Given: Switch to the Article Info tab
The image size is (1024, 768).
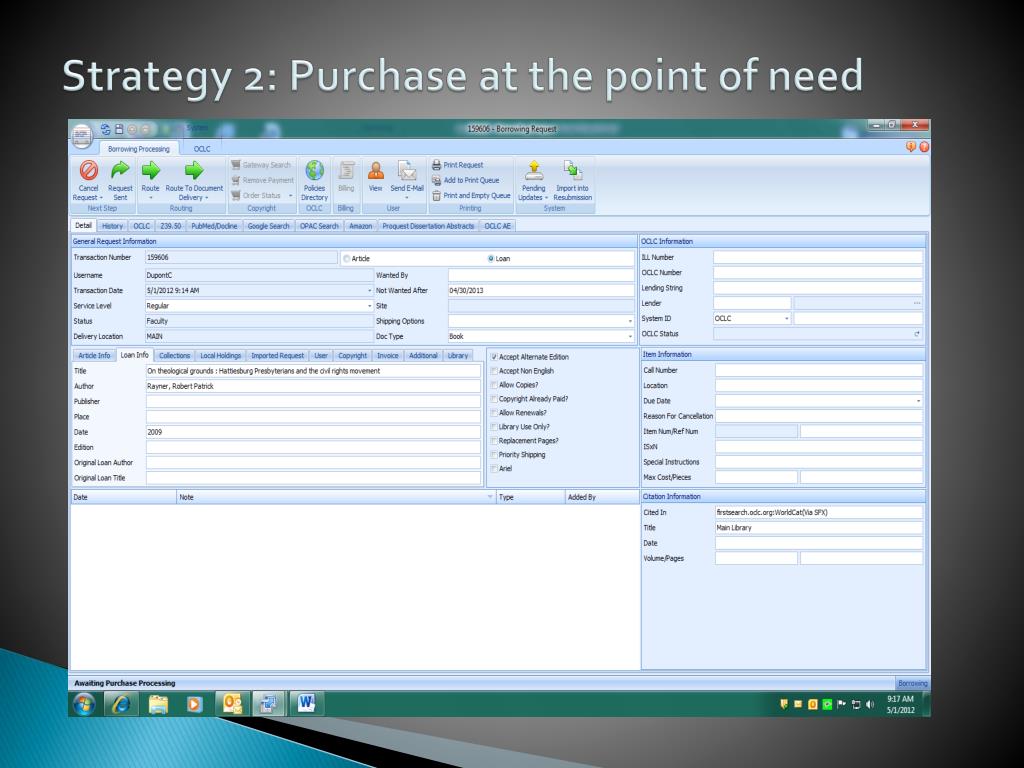Looking at the screenshot, I should (94, 356).
